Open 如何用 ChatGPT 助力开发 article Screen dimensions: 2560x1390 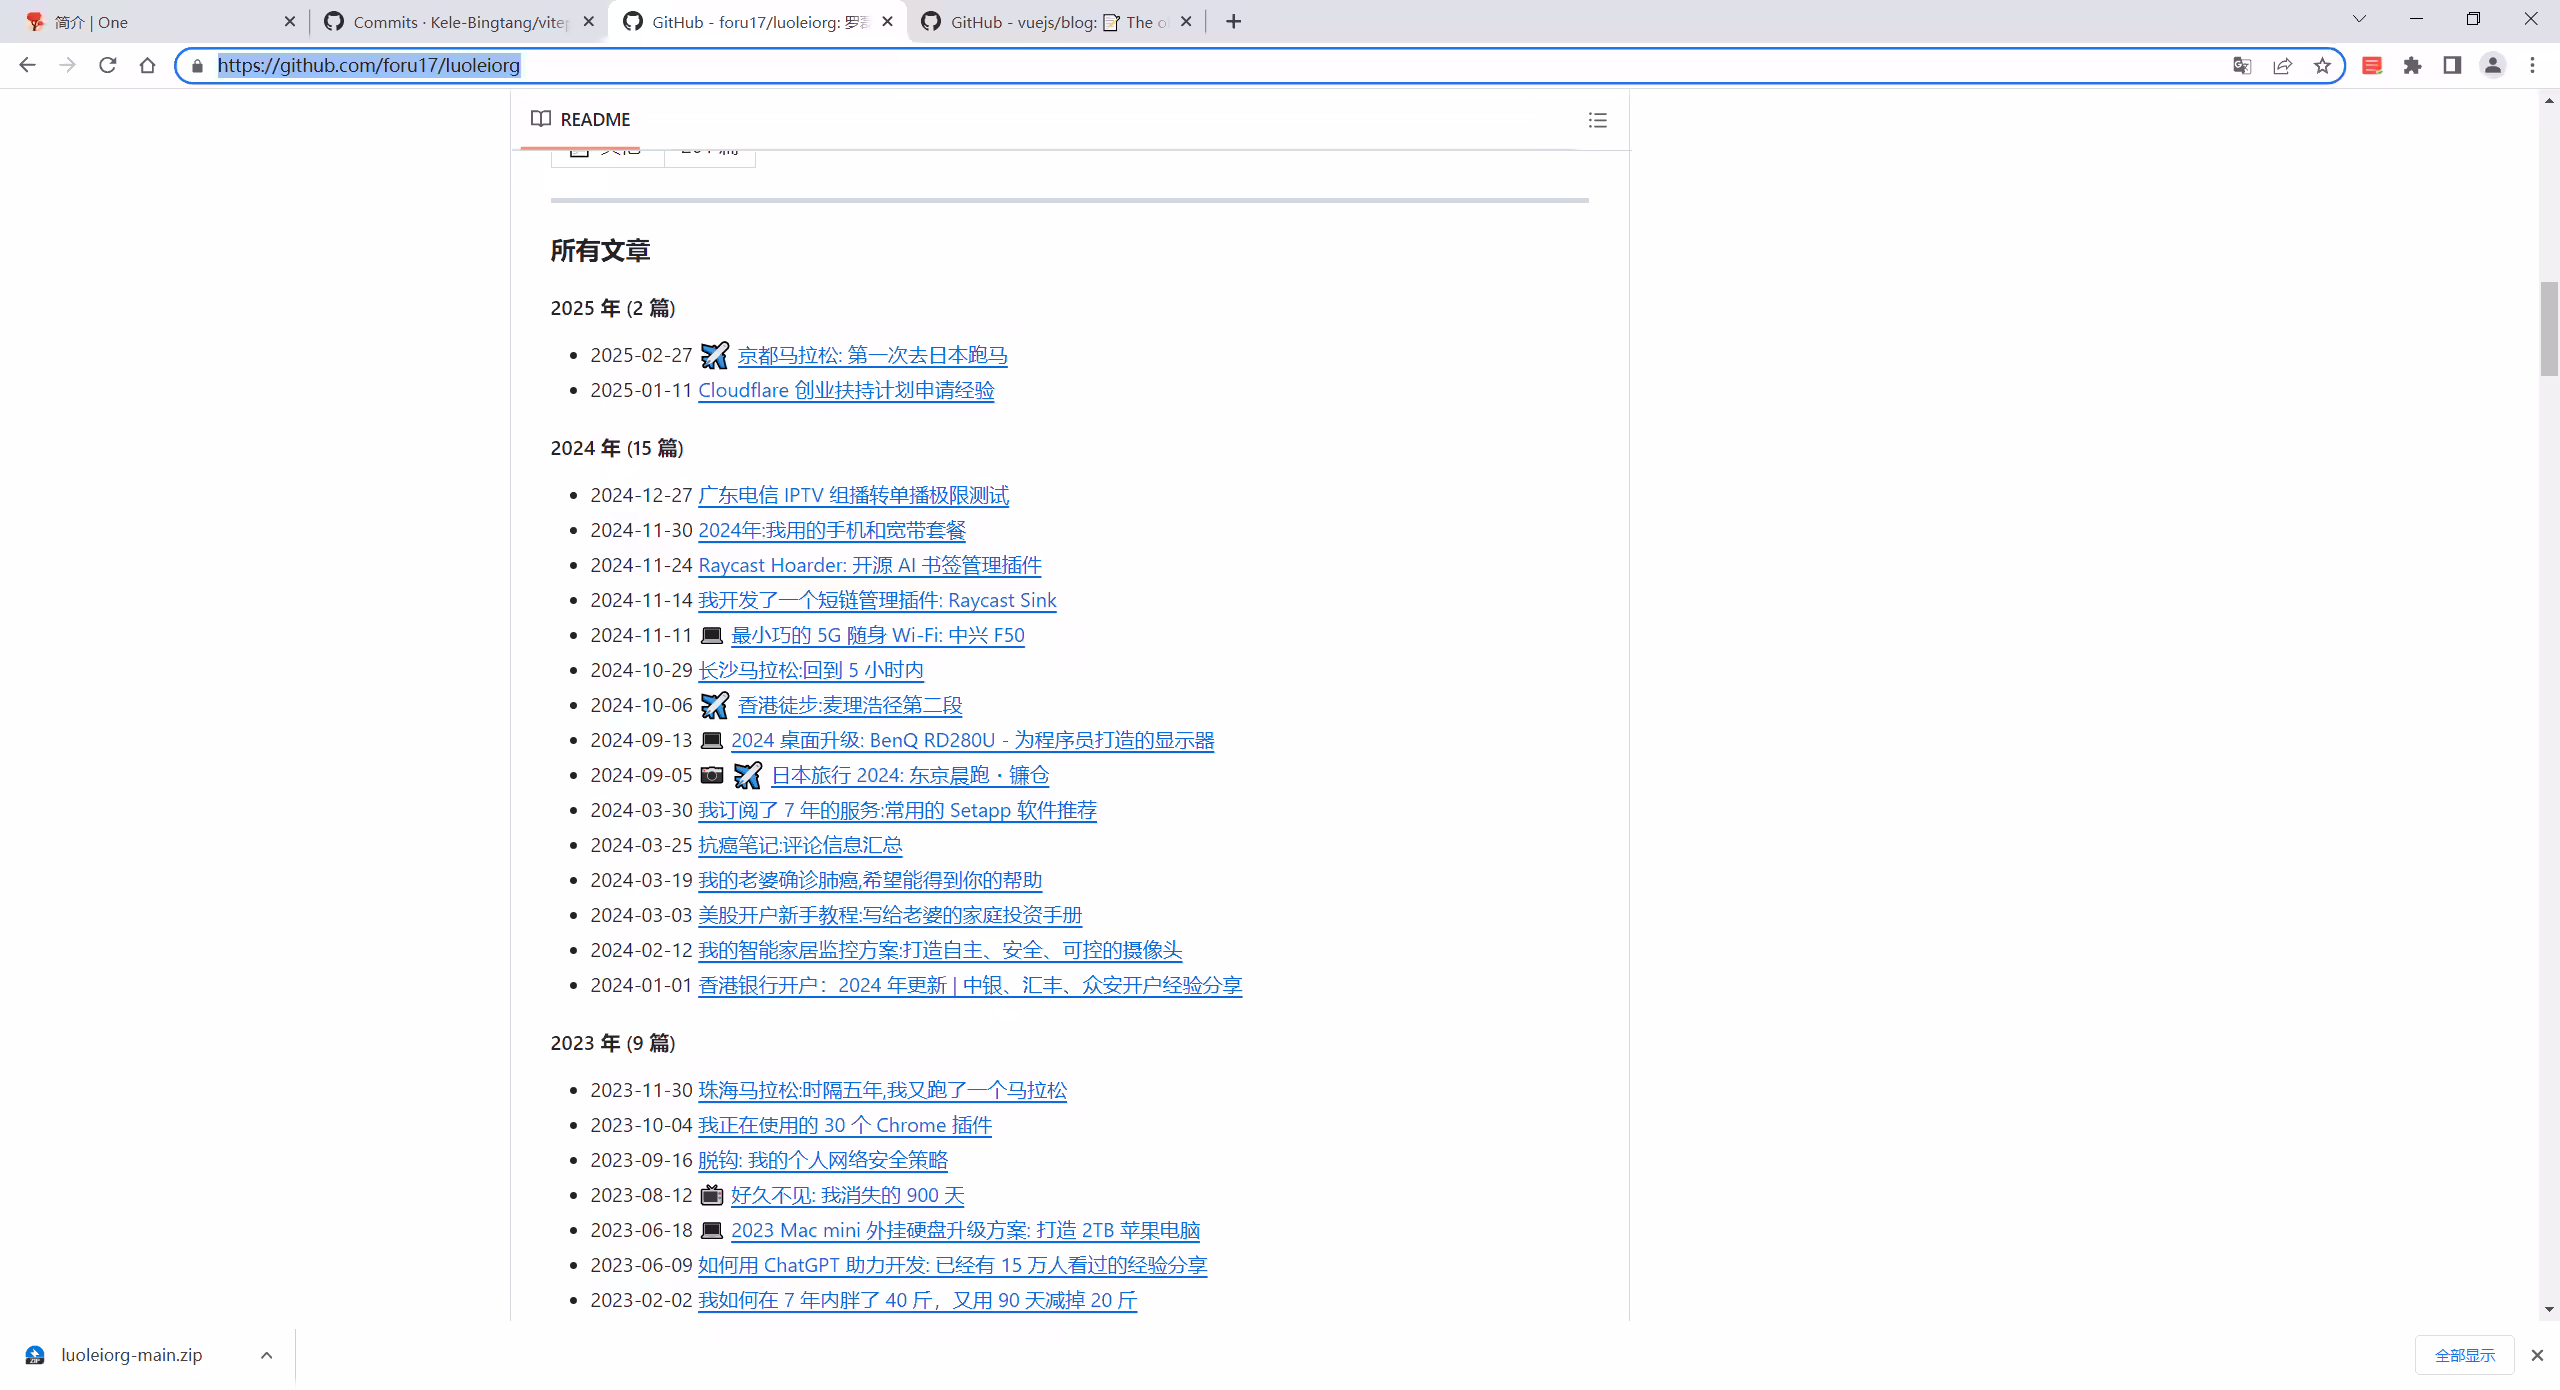pos(953,1265)
